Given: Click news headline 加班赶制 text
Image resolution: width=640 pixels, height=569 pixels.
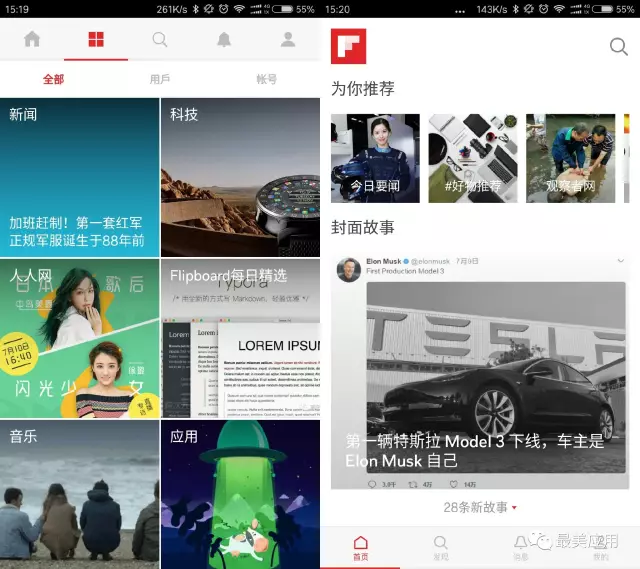Looking at the screenshot, I should pos(77,231).
